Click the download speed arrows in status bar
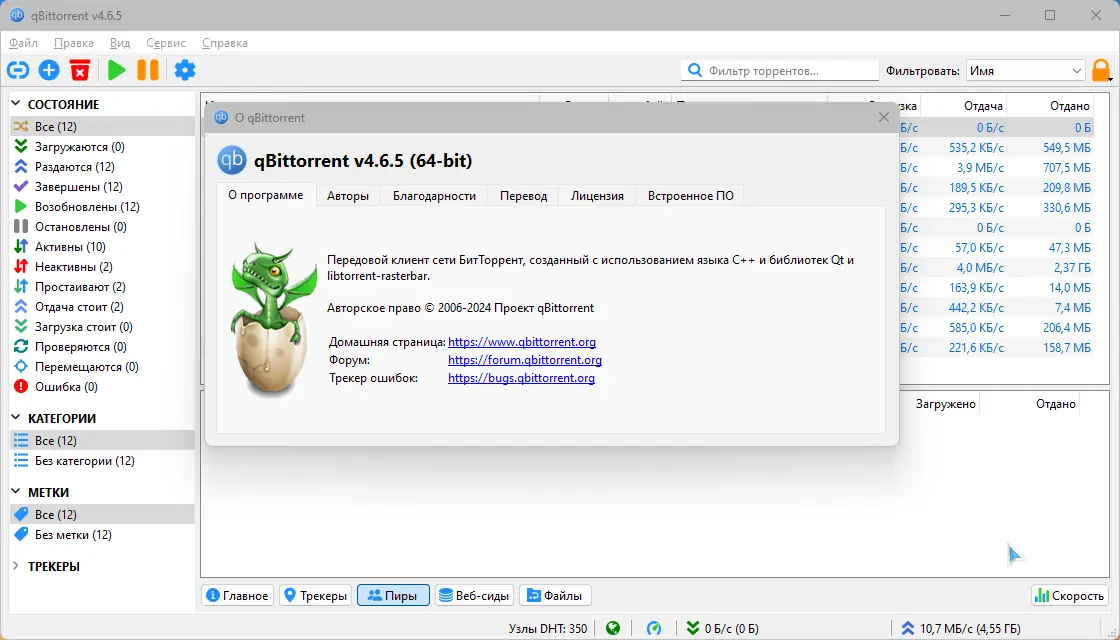This screenshot has width=1120, height=640. pos(692,629)
